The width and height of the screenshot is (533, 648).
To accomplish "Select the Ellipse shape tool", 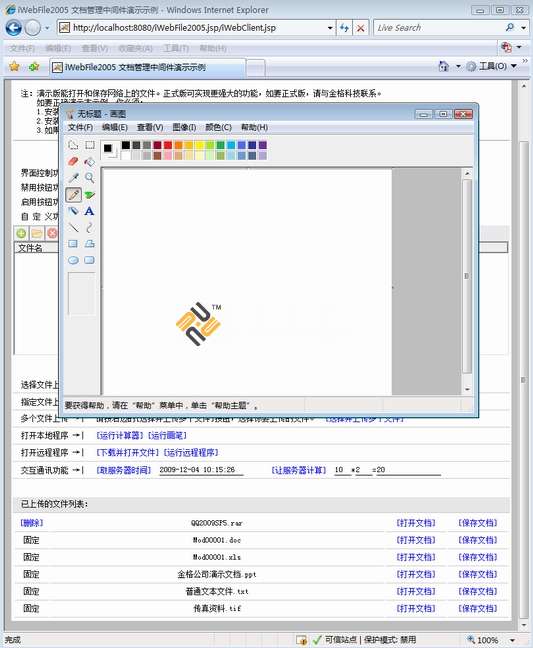I will pos(73,260).
